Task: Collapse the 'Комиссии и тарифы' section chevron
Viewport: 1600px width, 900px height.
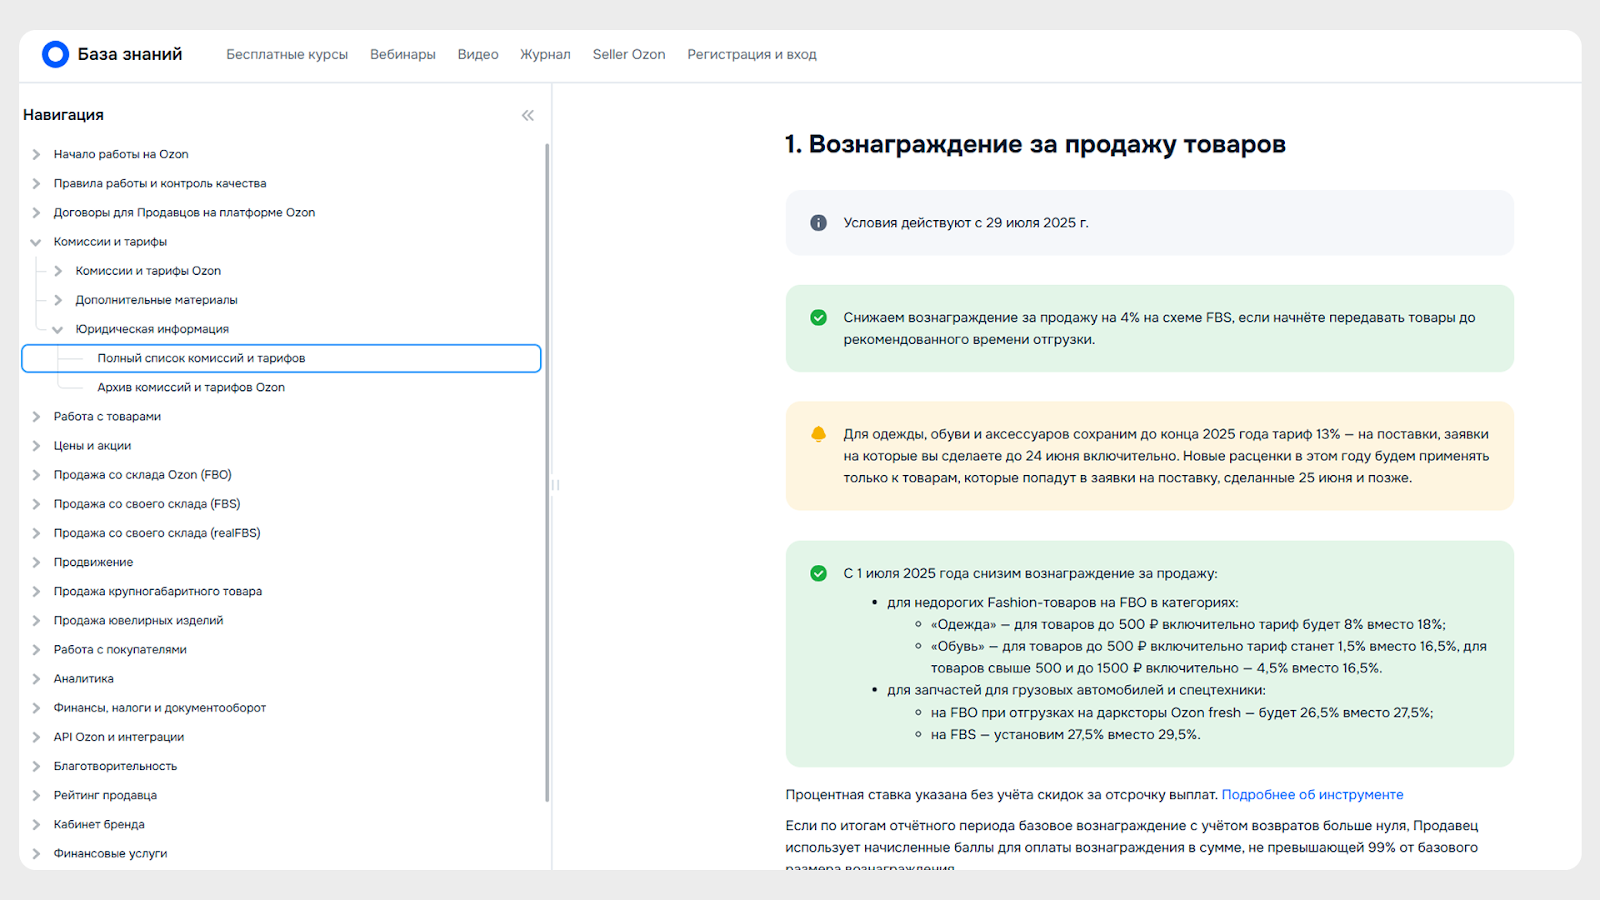Action: 36,242
